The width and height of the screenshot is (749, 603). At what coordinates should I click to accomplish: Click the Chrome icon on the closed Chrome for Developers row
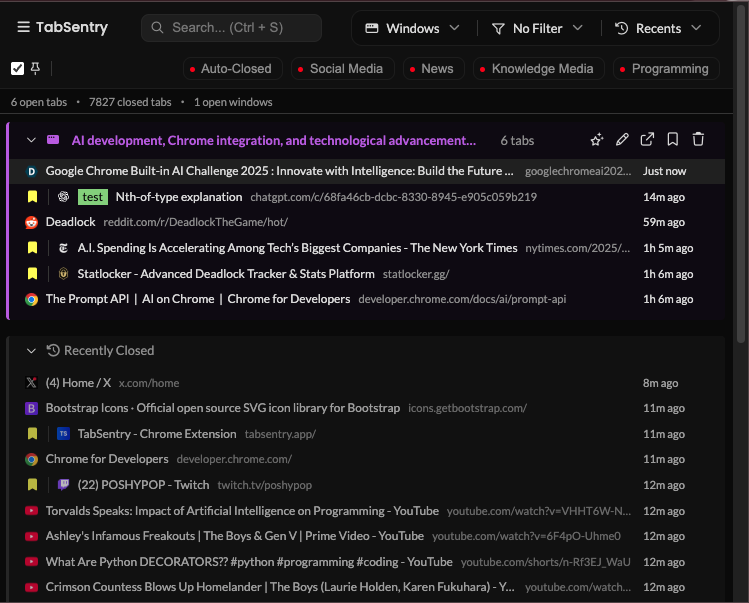click(x=32, y=459)
